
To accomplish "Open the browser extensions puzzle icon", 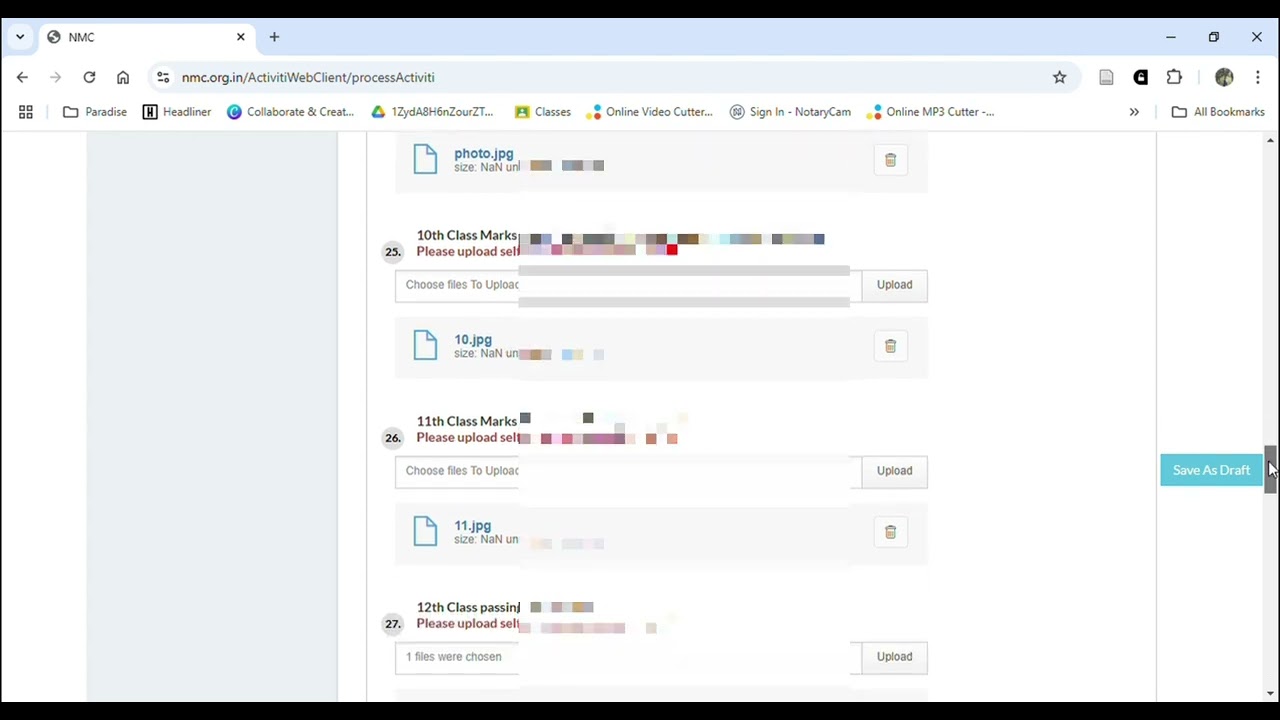I will coord(1174,77).
